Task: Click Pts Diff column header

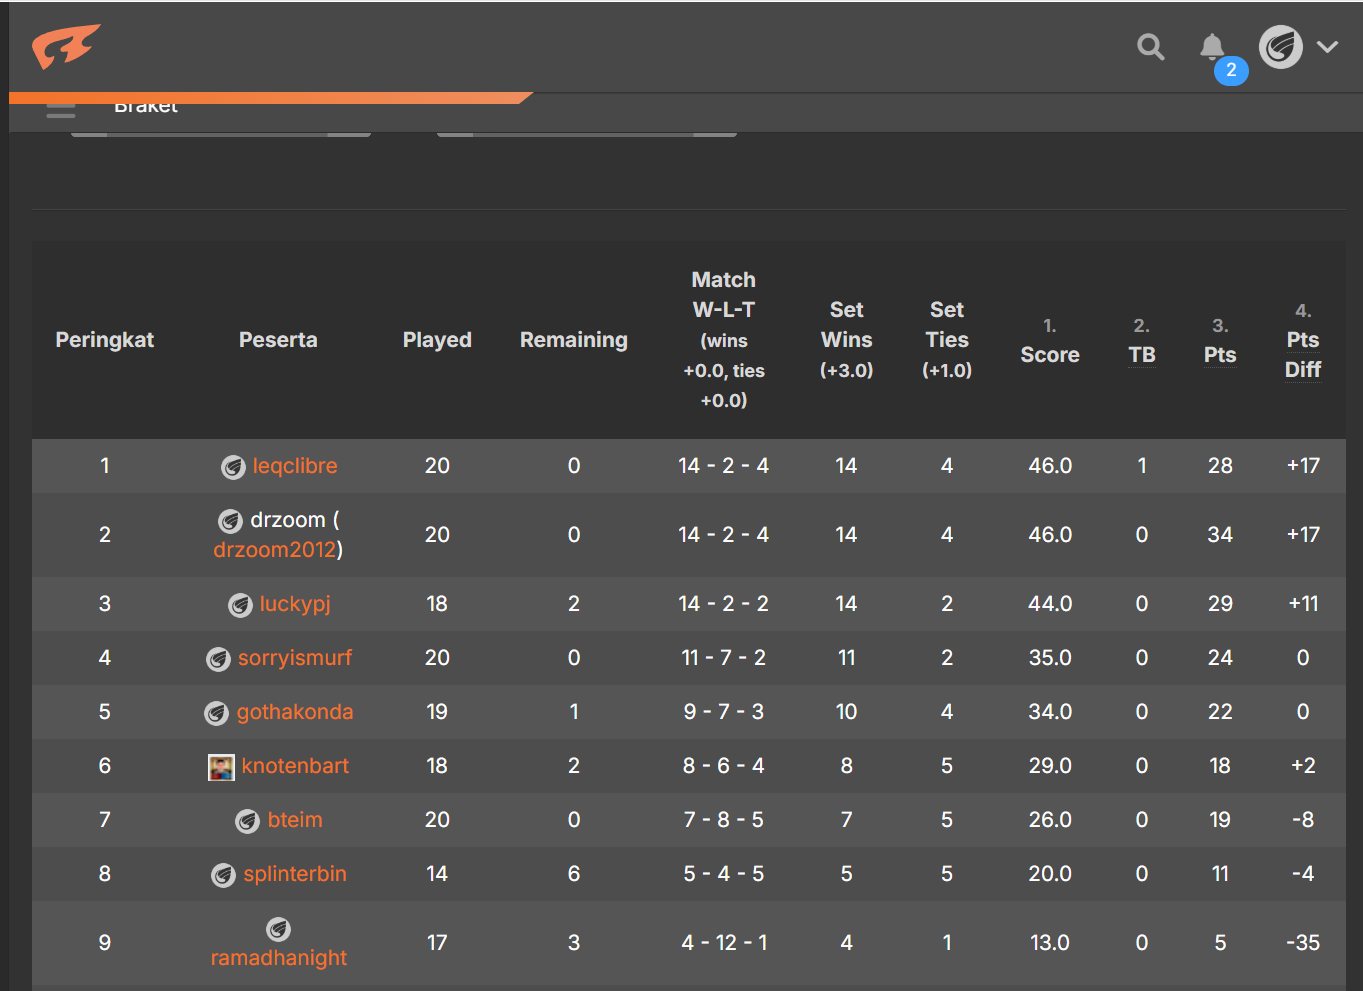Action: click(x=1303, y=355)
